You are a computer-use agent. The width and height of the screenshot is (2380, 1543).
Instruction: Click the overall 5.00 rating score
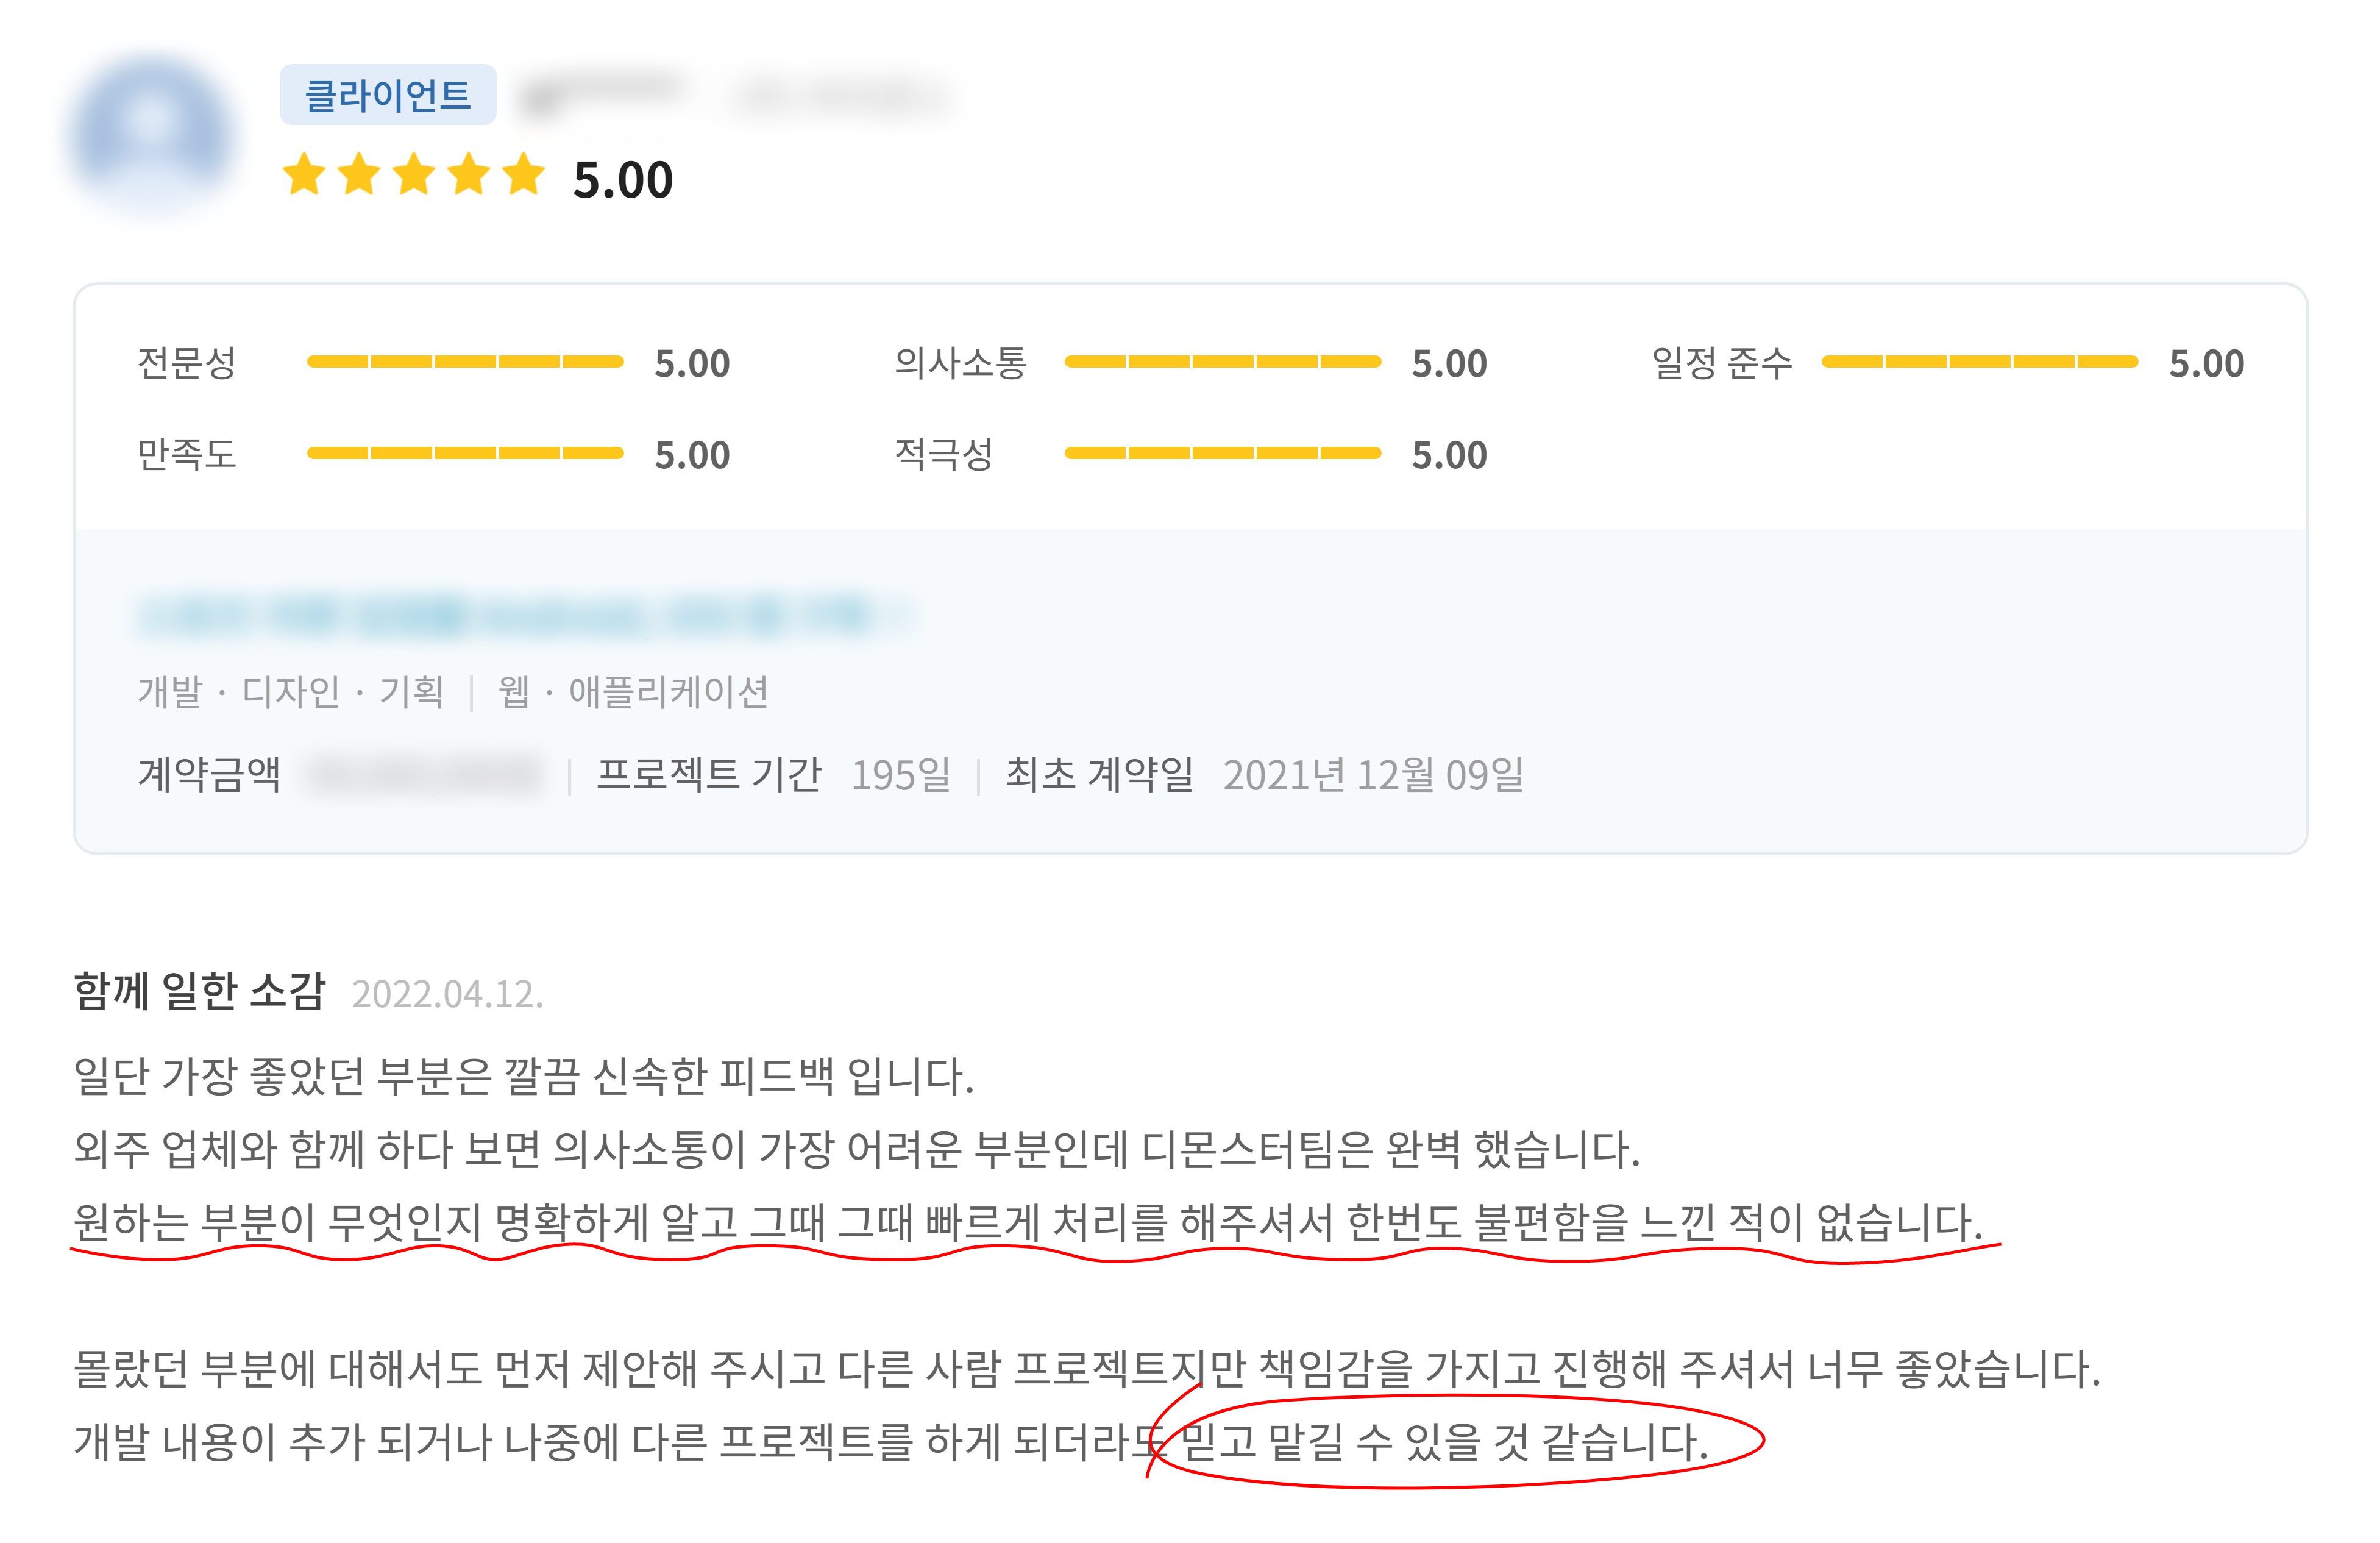622,180
